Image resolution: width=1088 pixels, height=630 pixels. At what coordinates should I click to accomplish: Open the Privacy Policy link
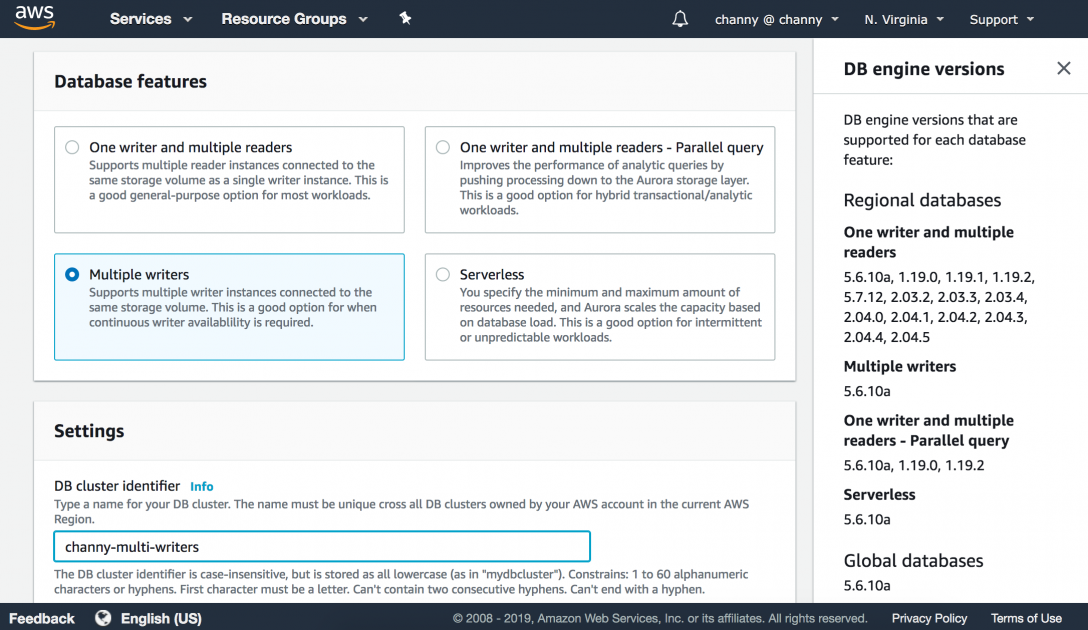[x=929, y=618]
